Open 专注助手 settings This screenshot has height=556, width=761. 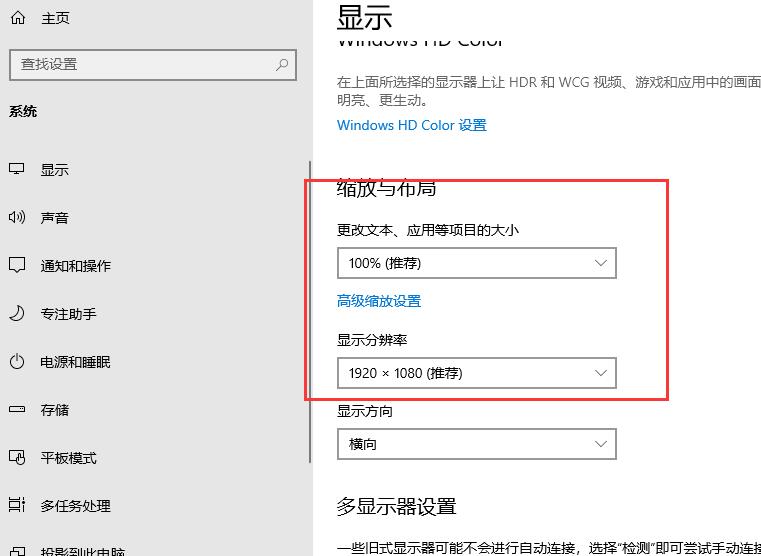(68, 314)
